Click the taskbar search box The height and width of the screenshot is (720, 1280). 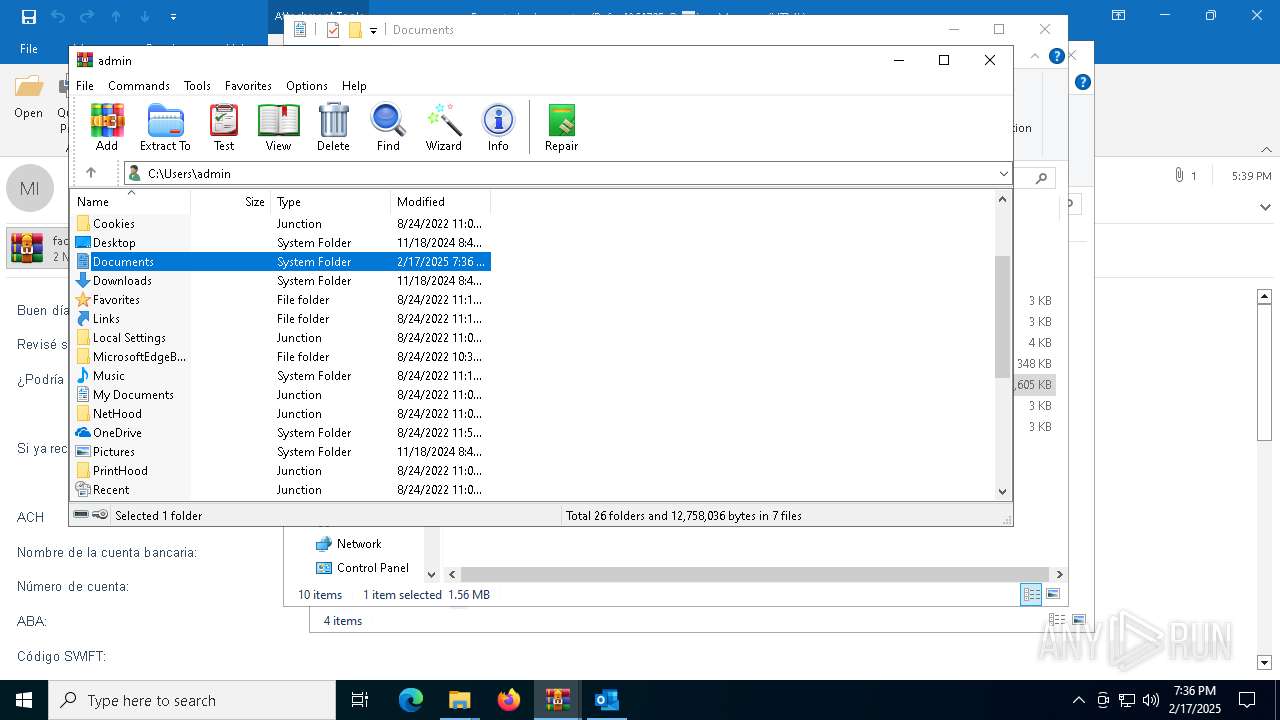pyautogui.click(x=192, y=700)
